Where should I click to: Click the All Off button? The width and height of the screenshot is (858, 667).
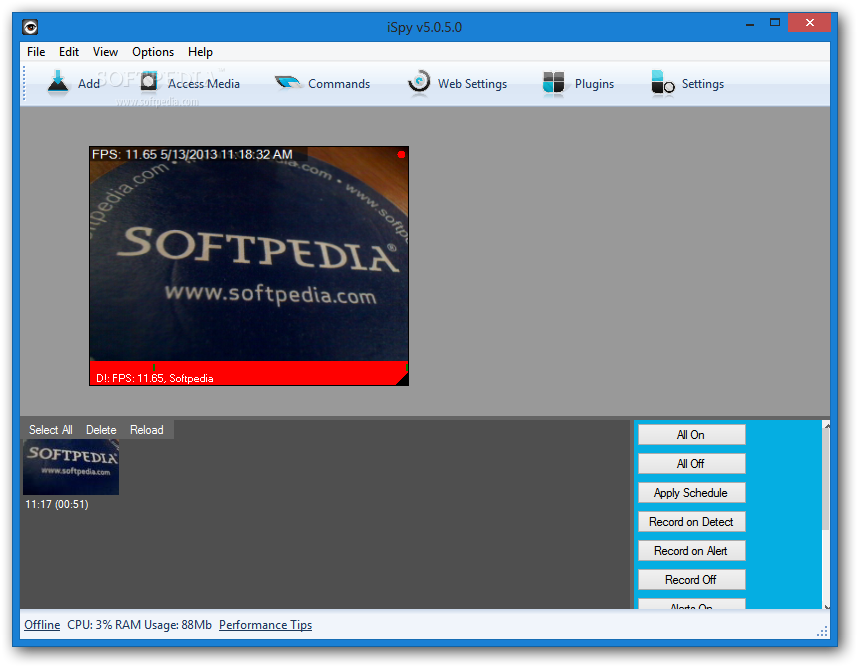click(x=691, y=464)
